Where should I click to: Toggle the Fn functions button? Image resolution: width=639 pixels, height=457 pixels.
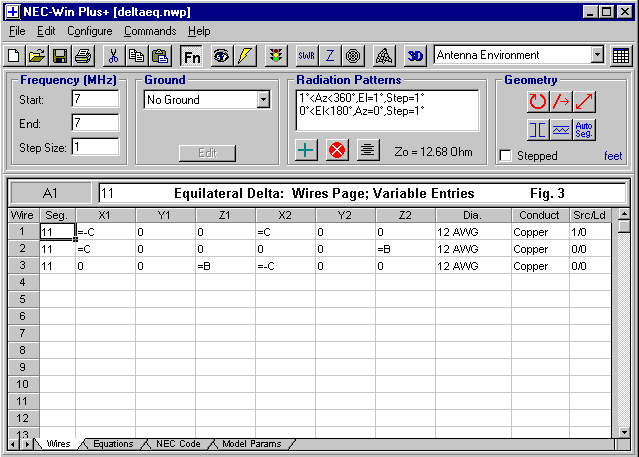pos(191,56)
